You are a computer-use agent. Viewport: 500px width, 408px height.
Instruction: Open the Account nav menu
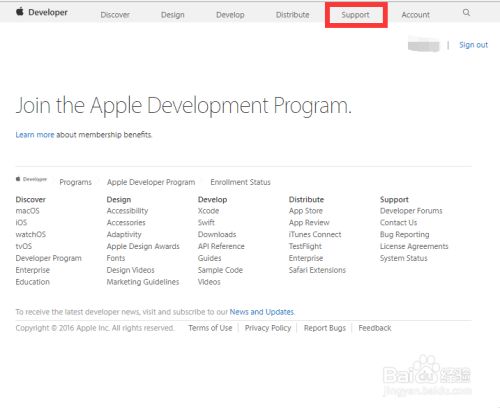click(x=416, y=15)
